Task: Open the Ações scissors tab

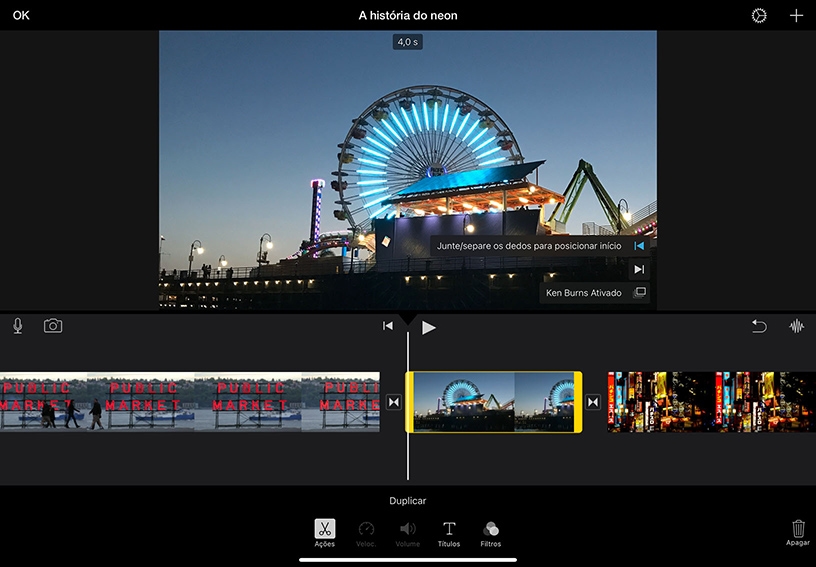Action: click(x=325, y=533)
